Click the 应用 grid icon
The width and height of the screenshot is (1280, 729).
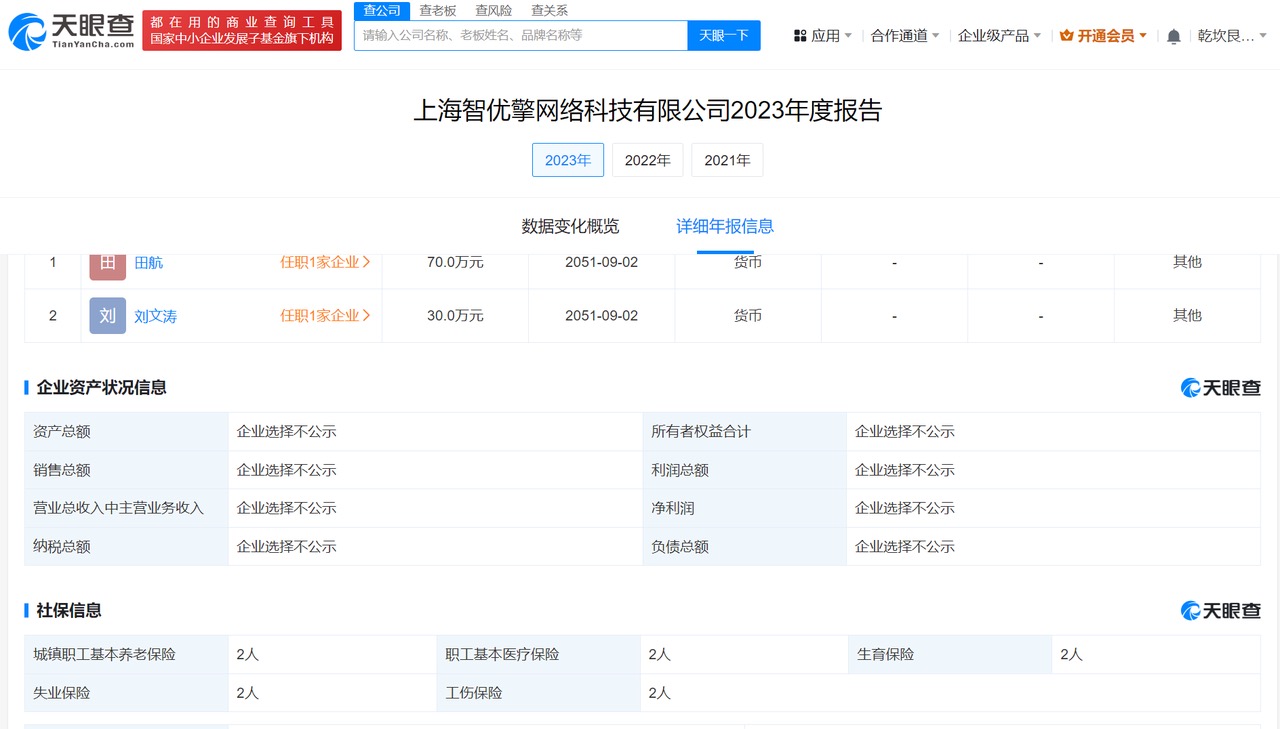[x=800, y=36]
